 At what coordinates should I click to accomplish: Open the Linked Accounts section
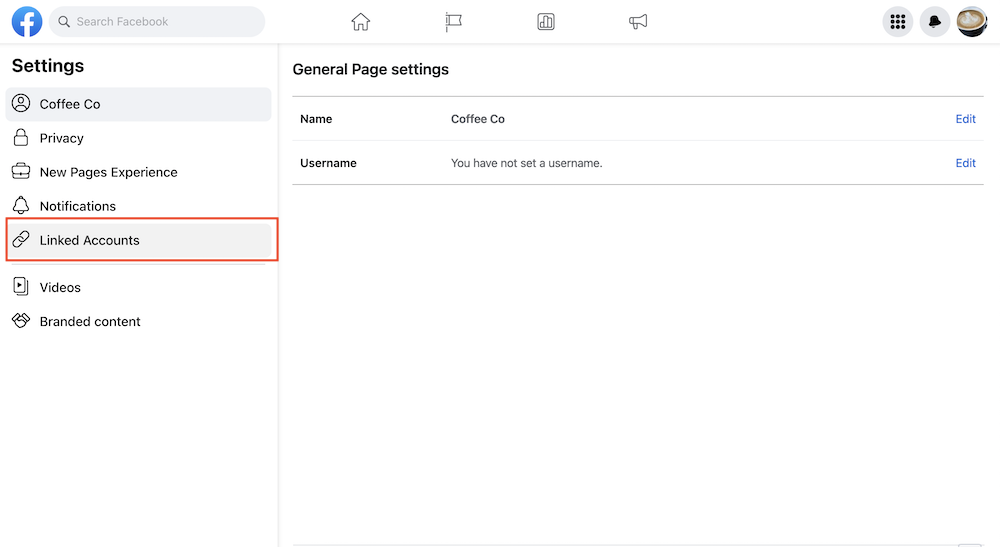(x=138, y=240)
